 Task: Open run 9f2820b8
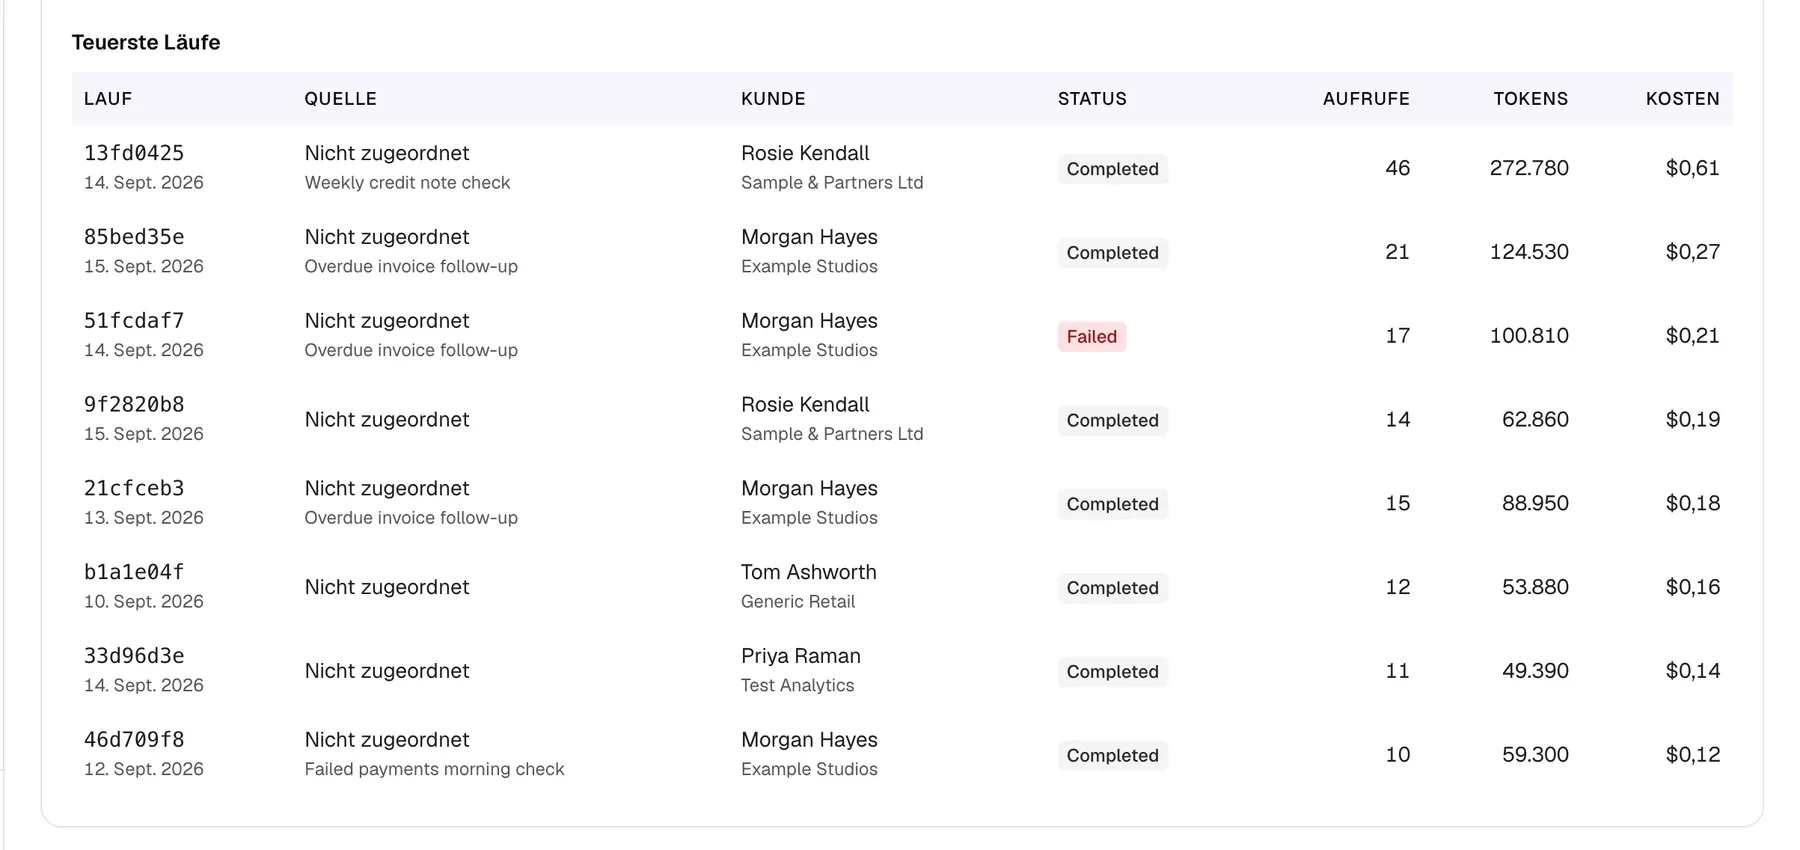pyautogui.click(x=134, y=405)
